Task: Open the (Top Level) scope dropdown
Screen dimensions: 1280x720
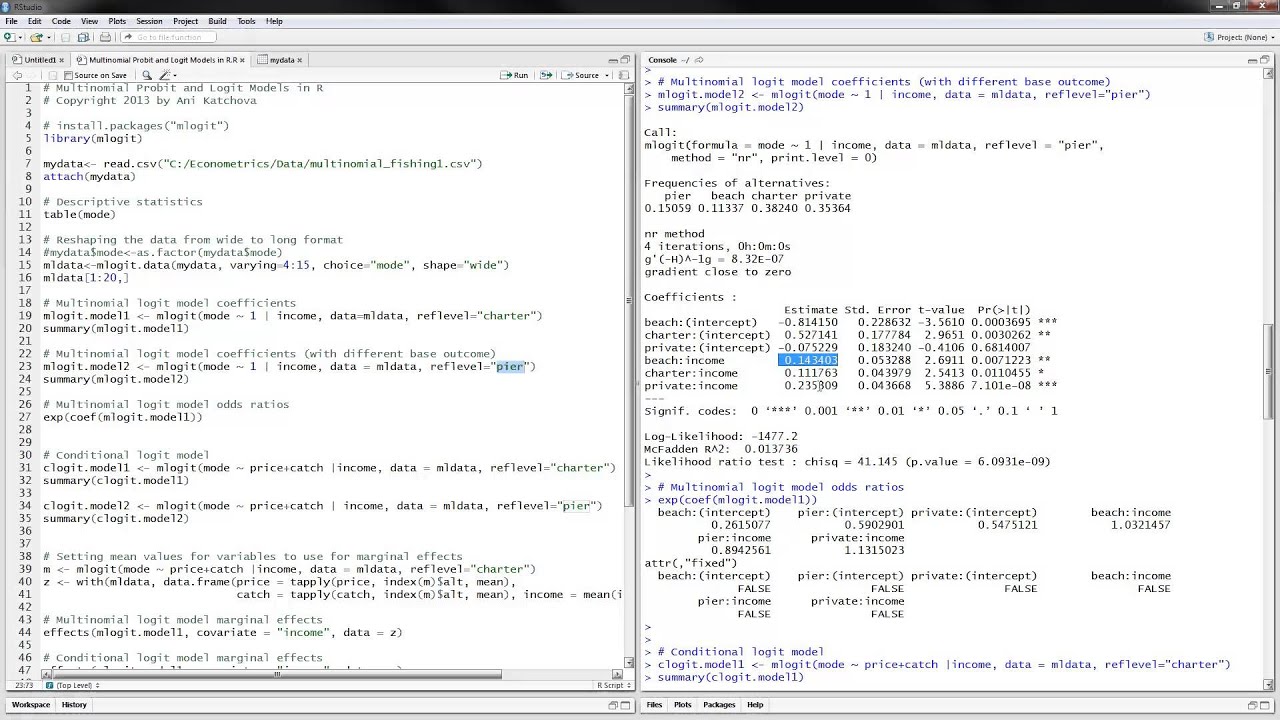Action: coord(74,685)
